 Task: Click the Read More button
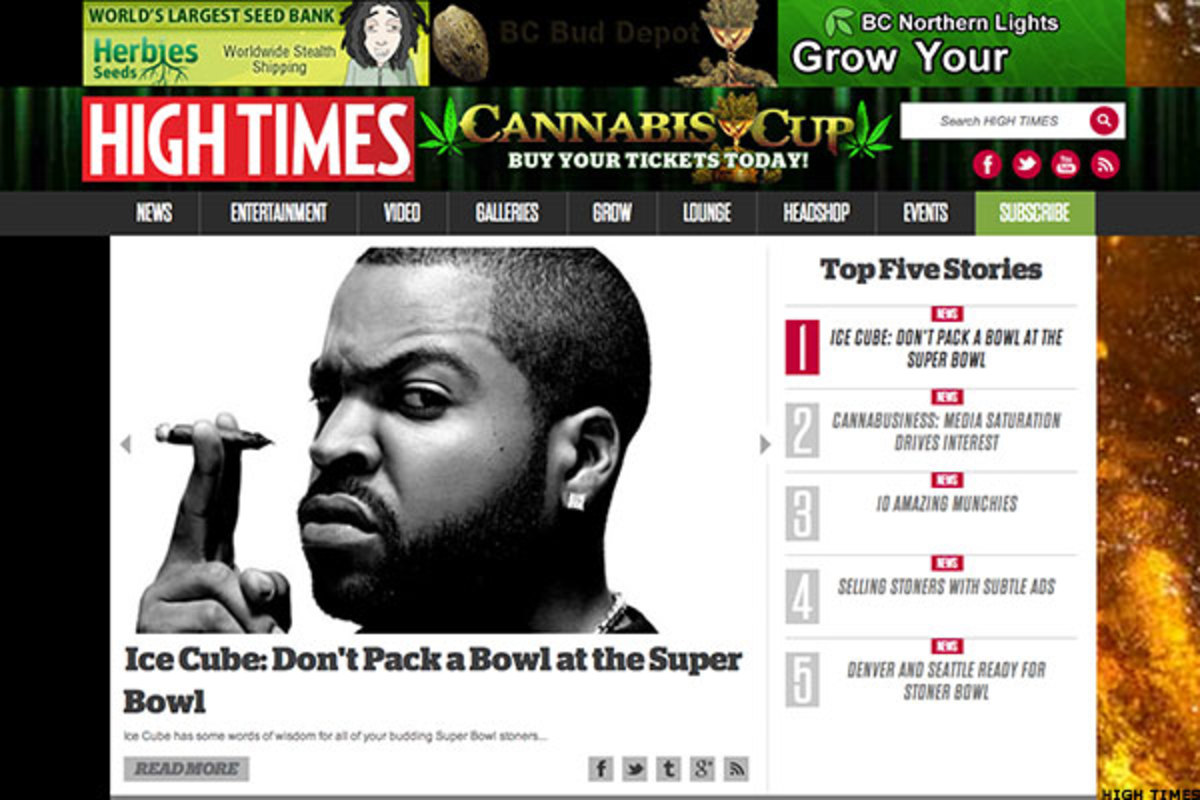186,768
